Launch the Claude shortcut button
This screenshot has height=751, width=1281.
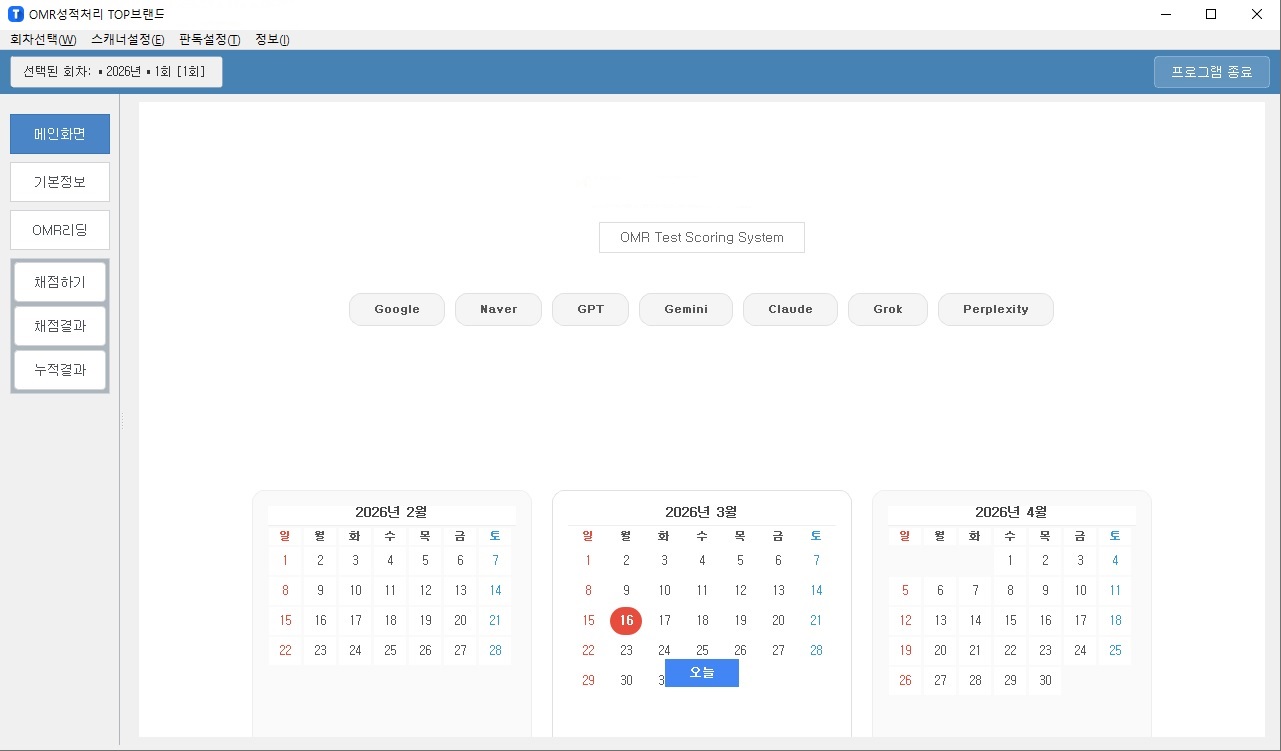[x=790, y=309]
